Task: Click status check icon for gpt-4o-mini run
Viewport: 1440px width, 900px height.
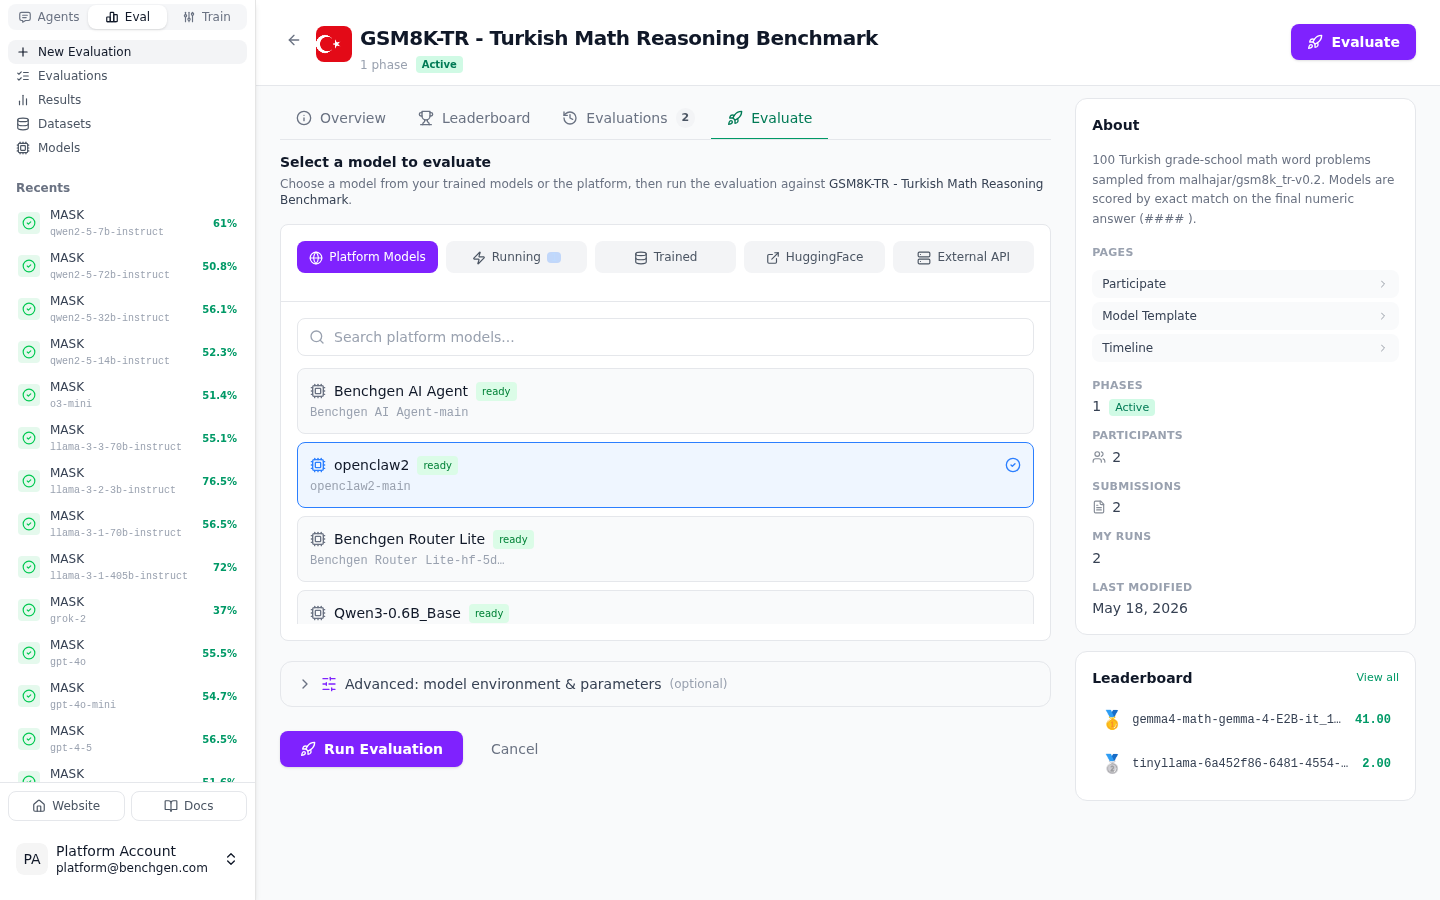Action: (x=29, y=696)
